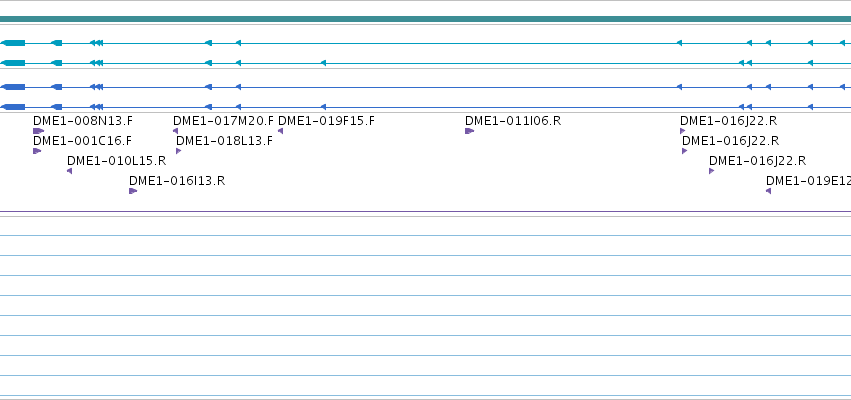Select the DME1-011I06.R feature label

tap(513, 120)
